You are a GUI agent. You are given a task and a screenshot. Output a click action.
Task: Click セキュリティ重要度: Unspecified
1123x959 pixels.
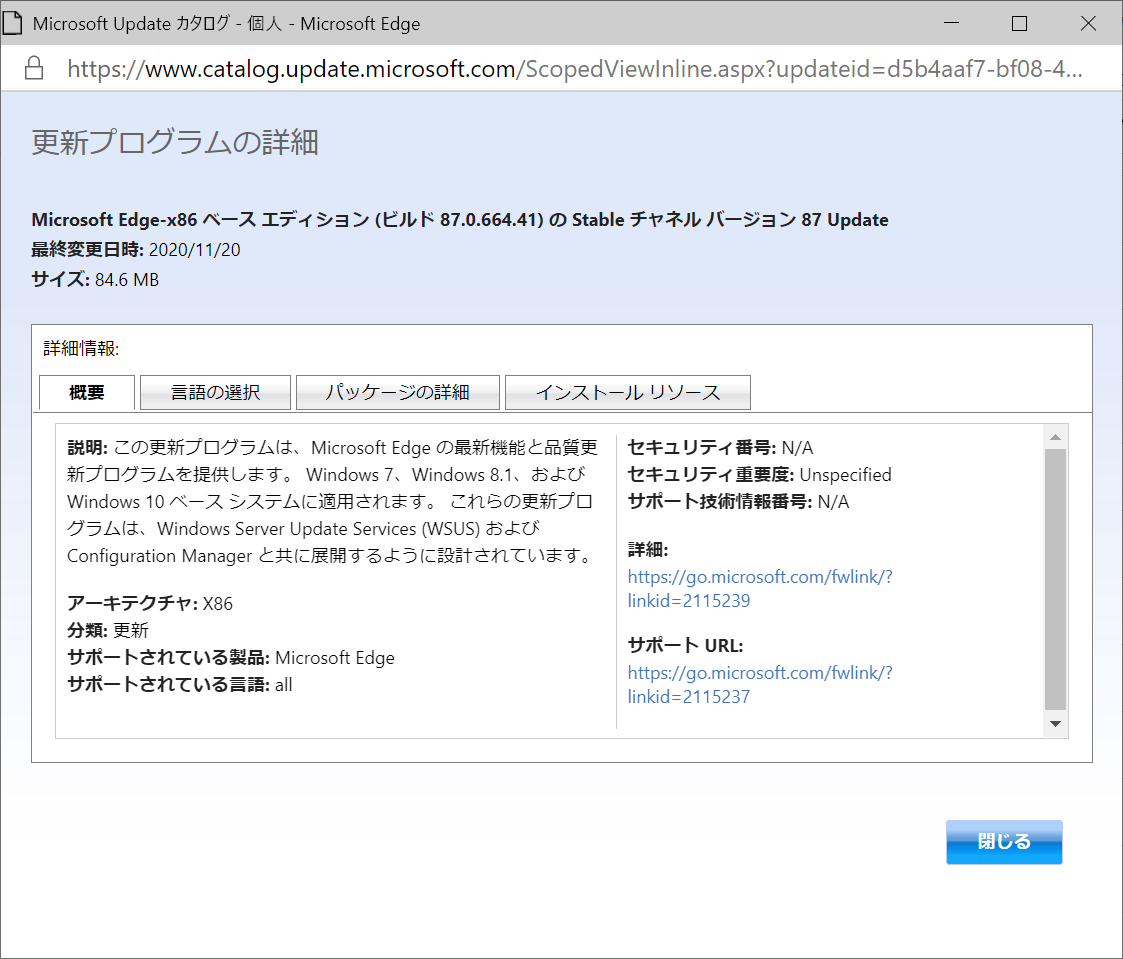pos(759,475)
